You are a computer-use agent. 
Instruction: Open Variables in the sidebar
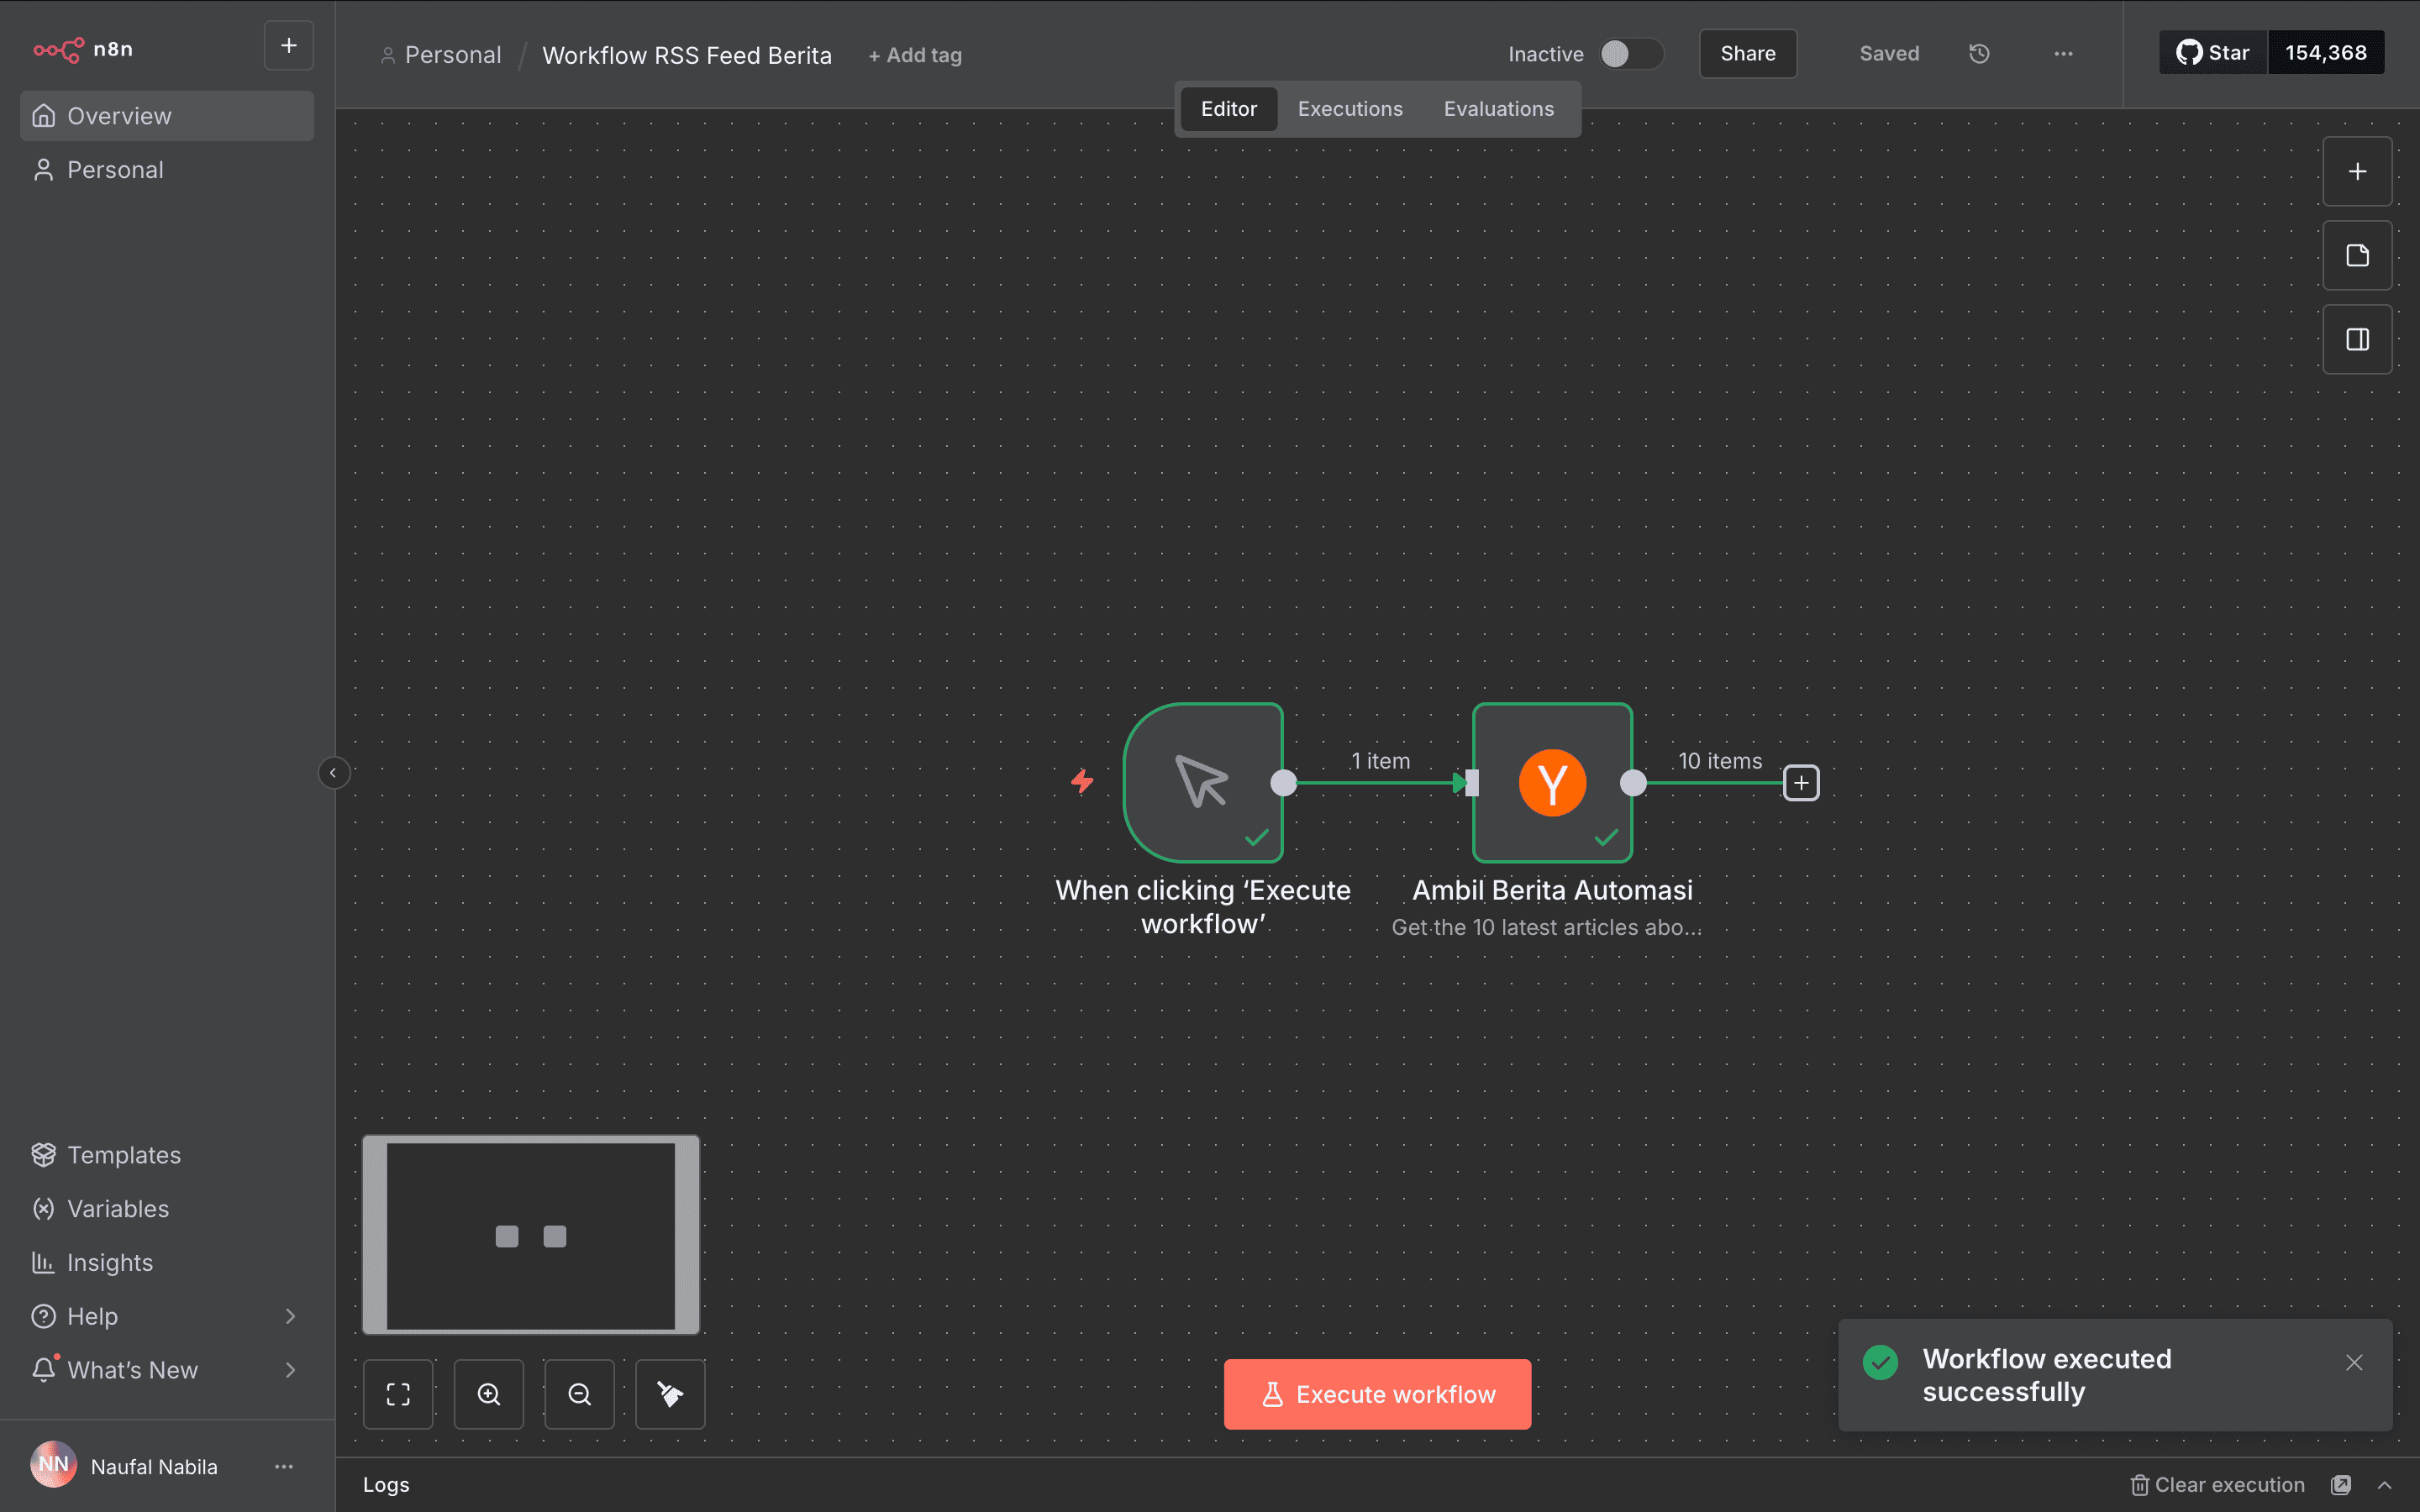[167, 1209]
